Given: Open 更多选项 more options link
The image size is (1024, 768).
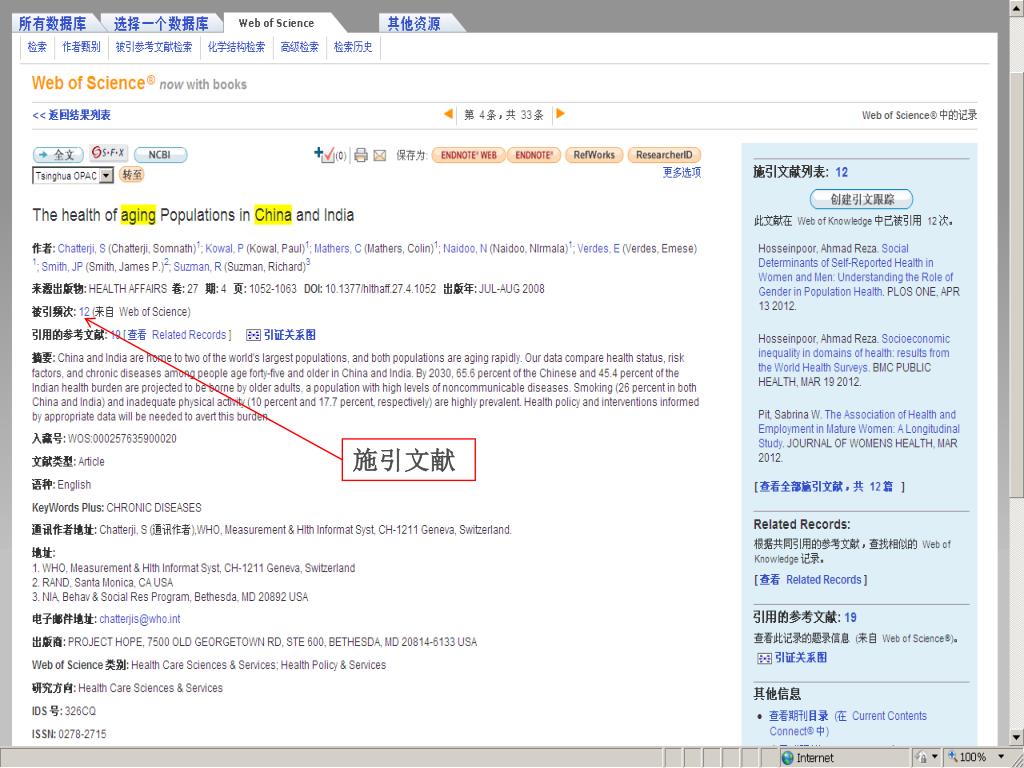Looking at the screenshot, I should pos(682,172).
